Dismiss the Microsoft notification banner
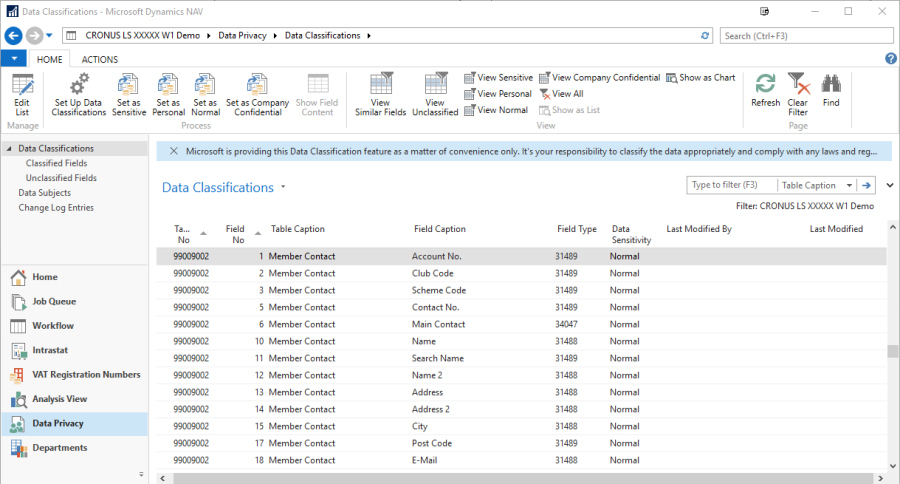 (174, 152)
